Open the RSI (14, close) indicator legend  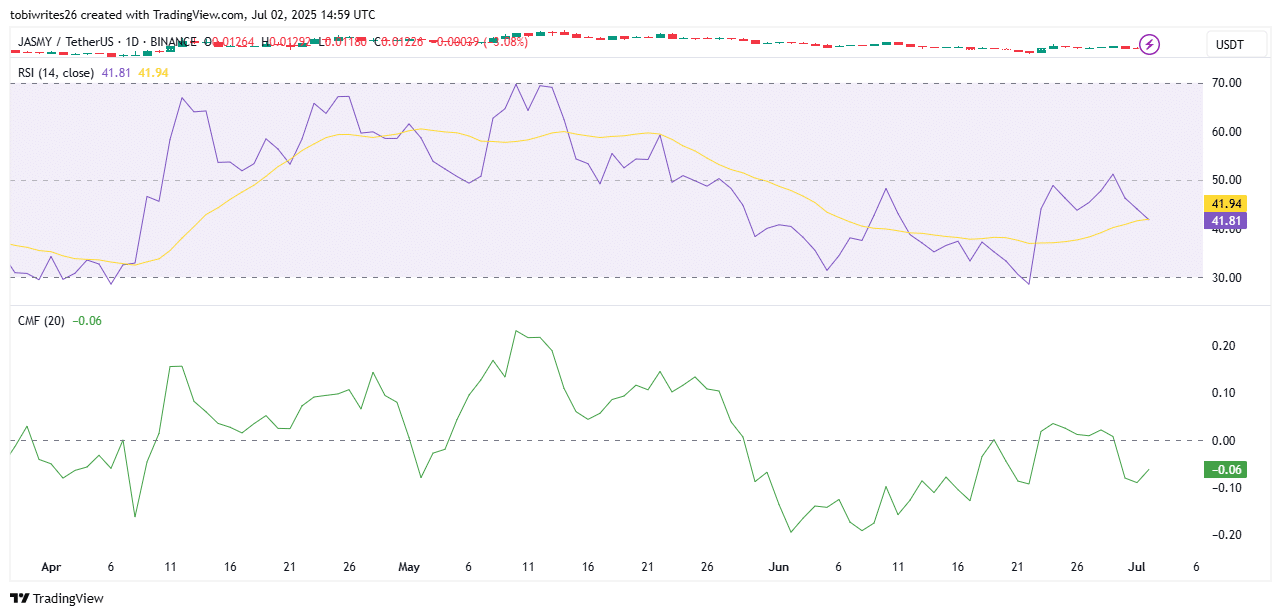[x=56, y=73]
